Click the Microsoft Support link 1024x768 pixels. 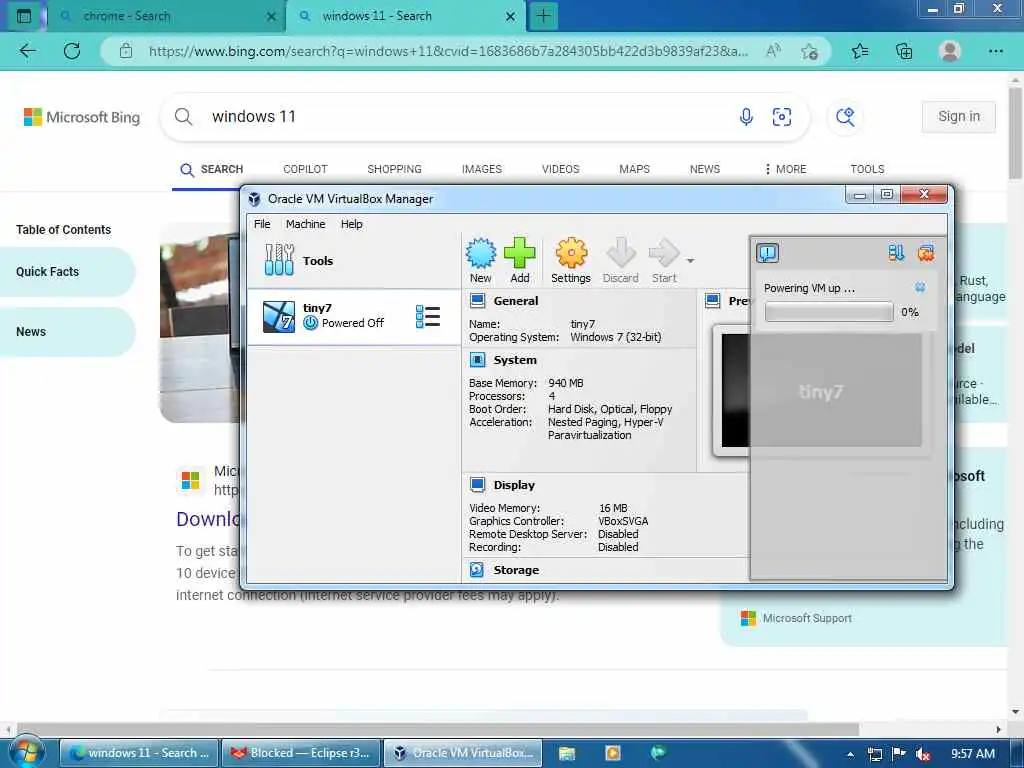click(x=807, y=618)
